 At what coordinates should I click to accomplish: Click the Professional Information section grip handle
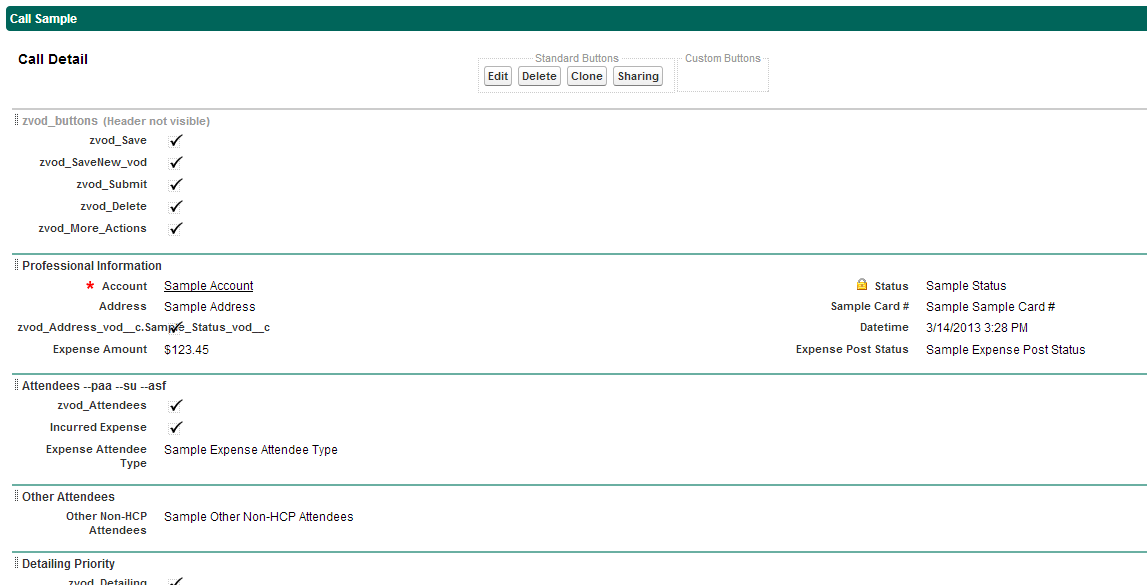tap(16, 266)
